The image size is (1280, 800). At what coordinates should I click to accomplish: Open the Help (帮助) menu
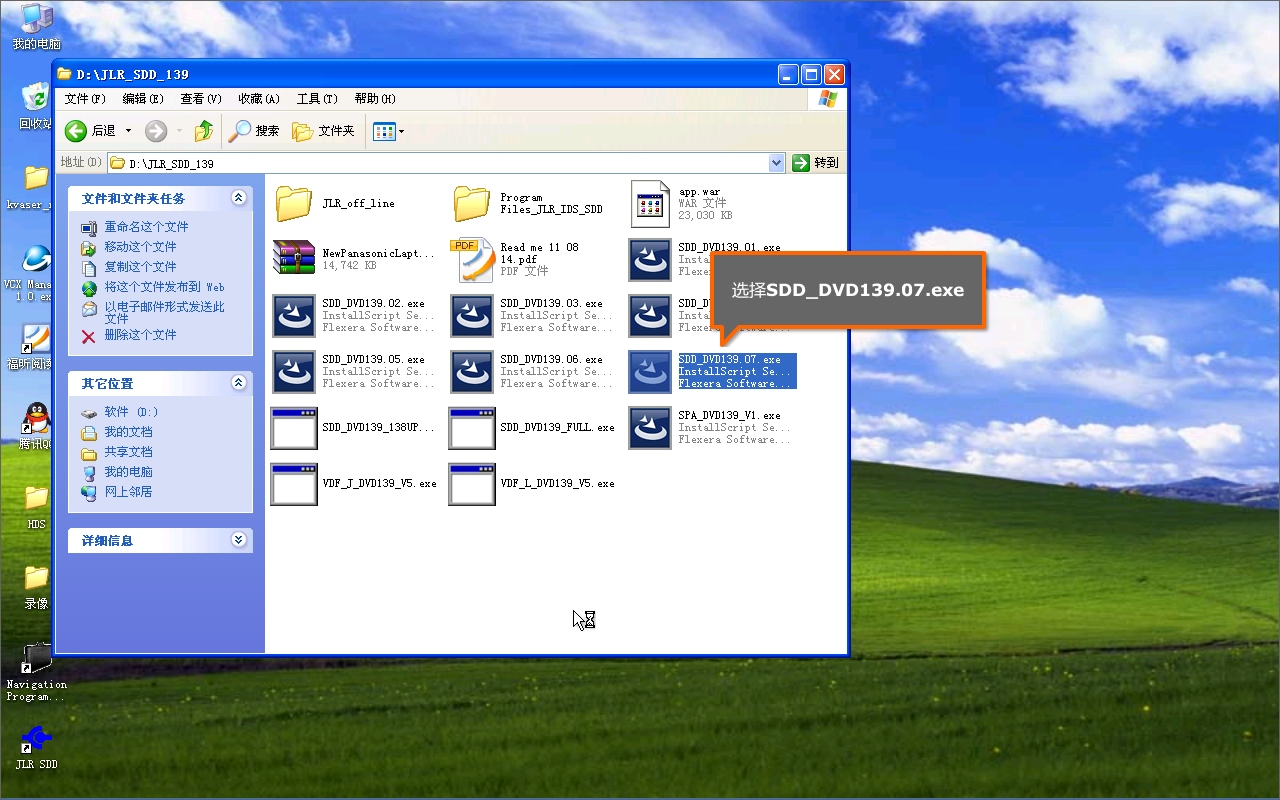375,99
